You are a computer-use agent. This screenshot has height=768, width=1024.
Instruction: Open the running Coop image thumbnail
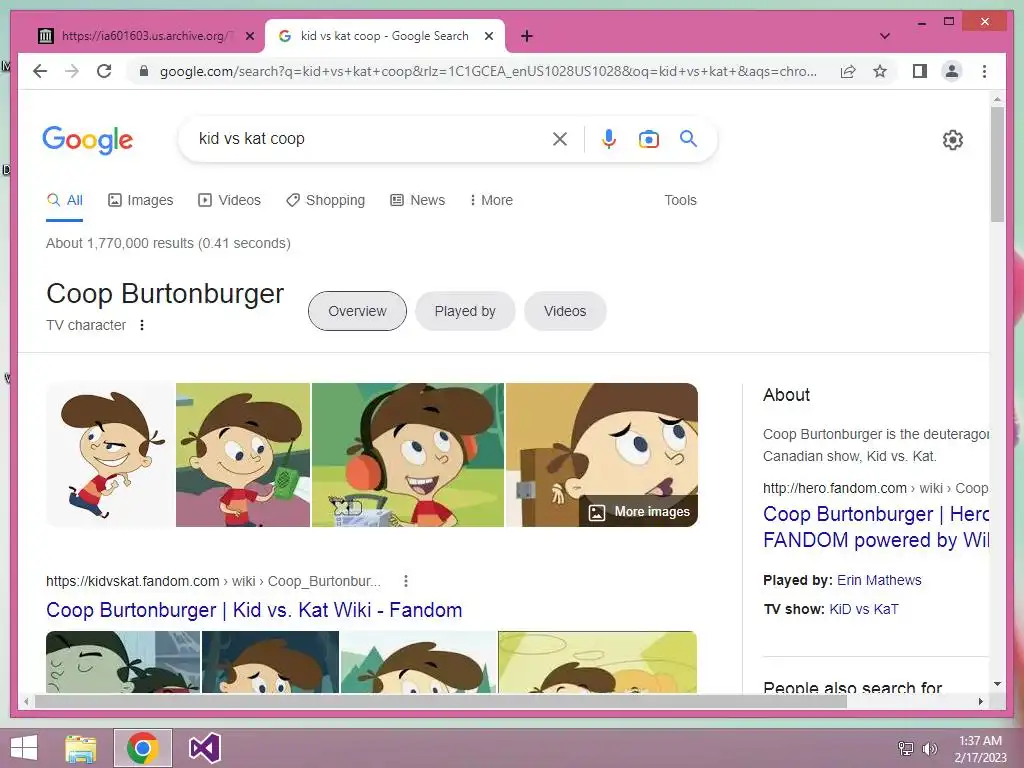[110, 455]
